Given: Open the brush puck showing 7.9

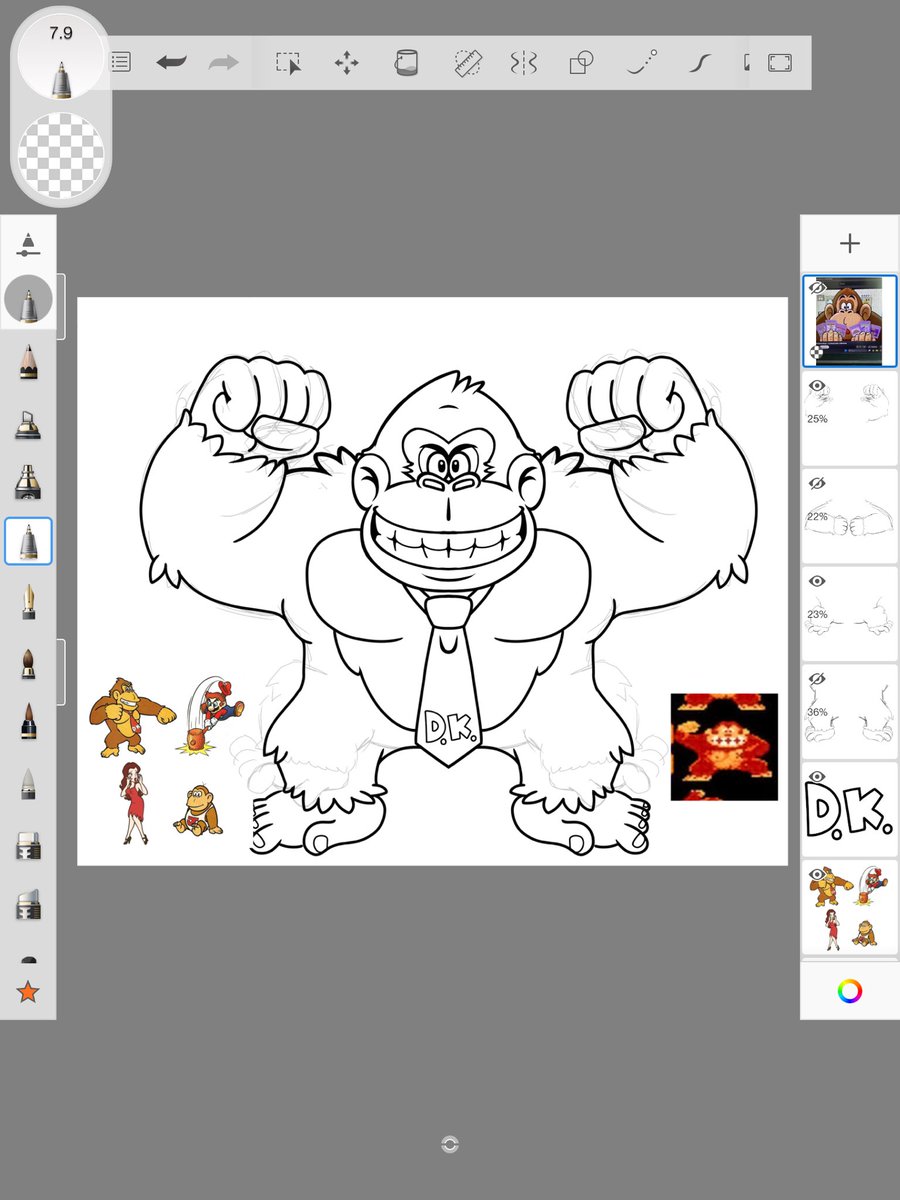Looking at the screenshot, I should (x=61, y=55).
